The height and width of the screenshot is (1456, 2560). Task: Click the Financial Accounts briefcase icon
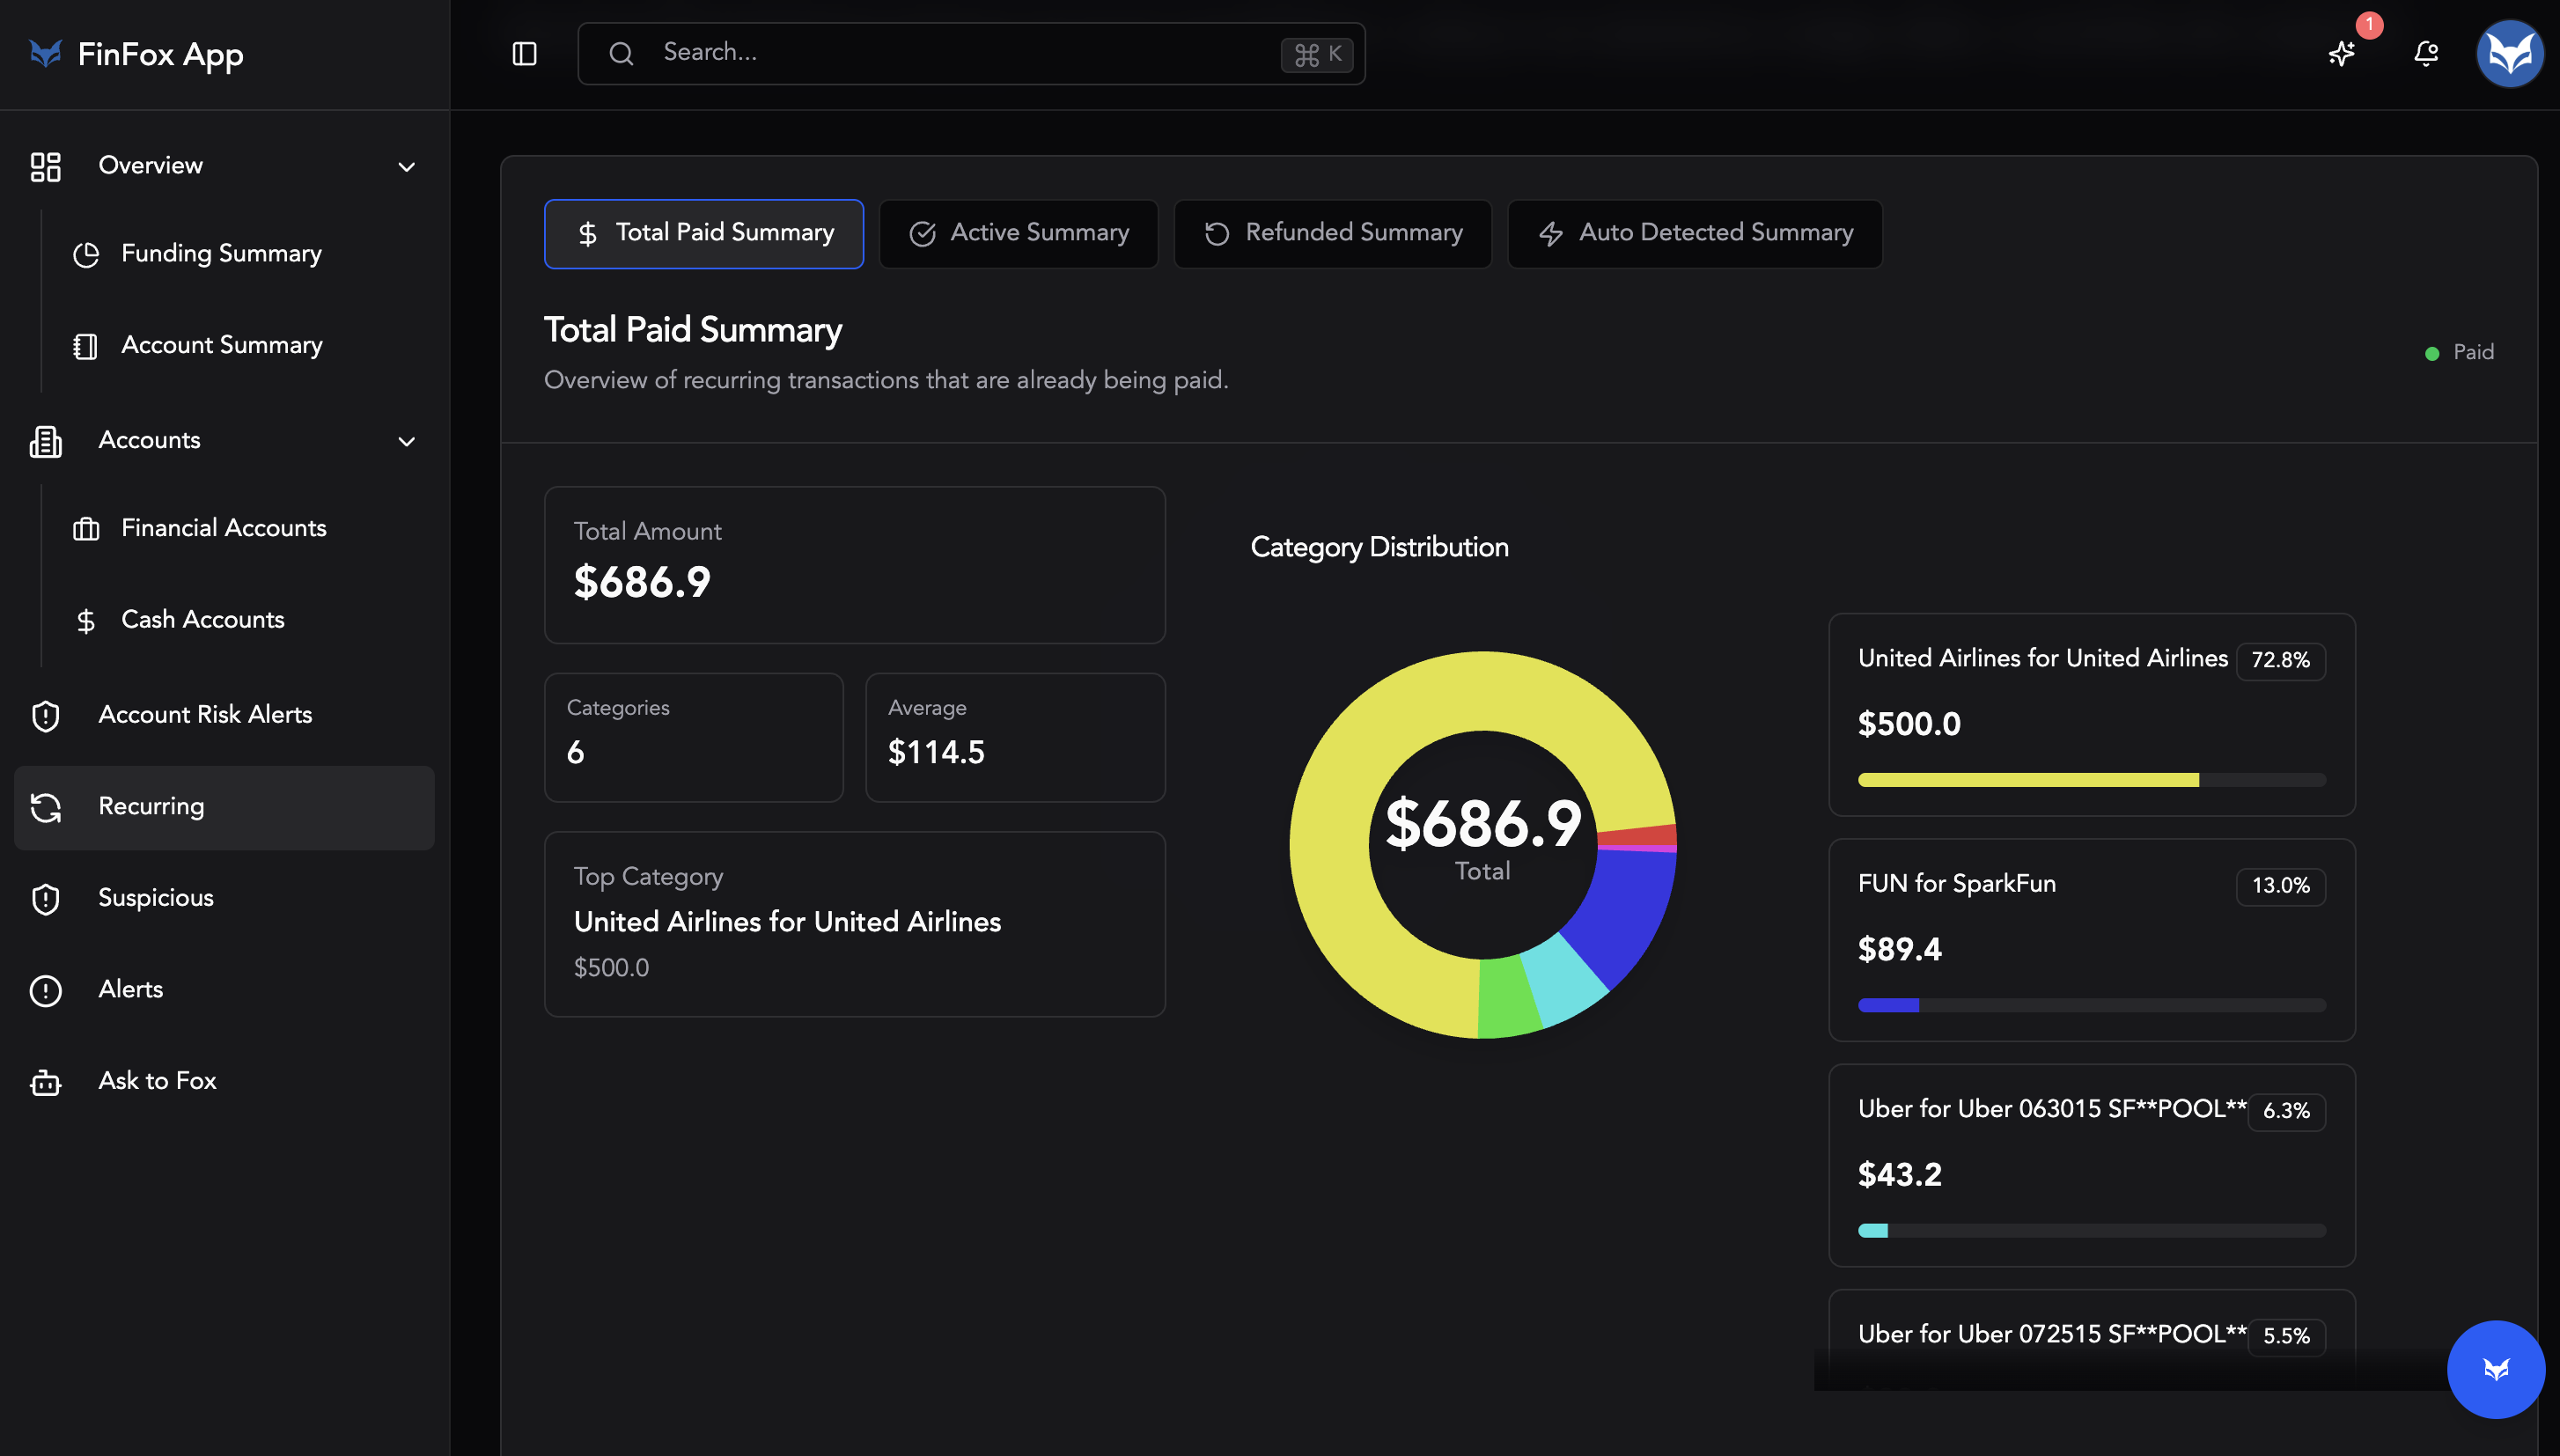point(86,529)
